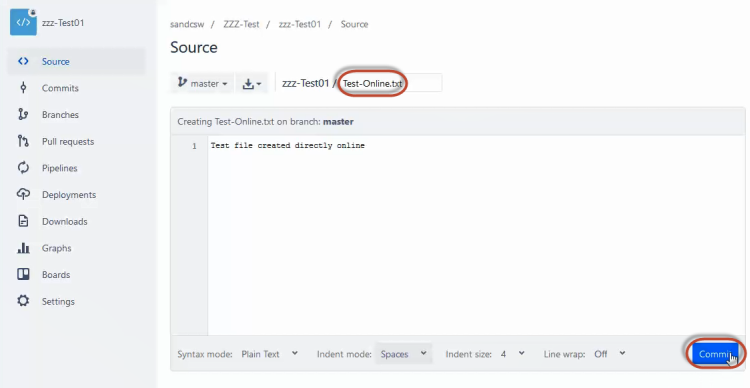
Task: Click in the code editor text line
Action: pos(287,145)
